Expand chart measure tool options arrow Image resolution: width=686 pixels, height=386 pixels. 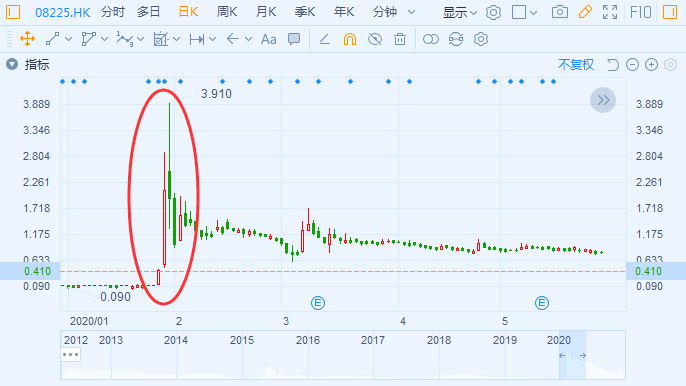point(177,39)
